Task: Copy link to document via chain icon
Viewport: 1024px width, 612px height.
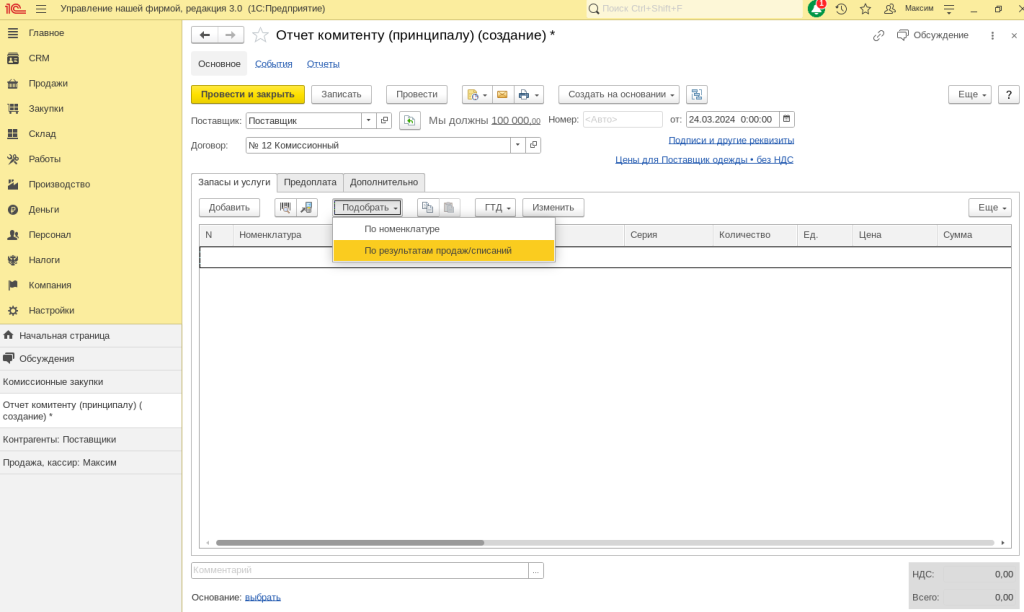Action: click(x=878, y=35)
